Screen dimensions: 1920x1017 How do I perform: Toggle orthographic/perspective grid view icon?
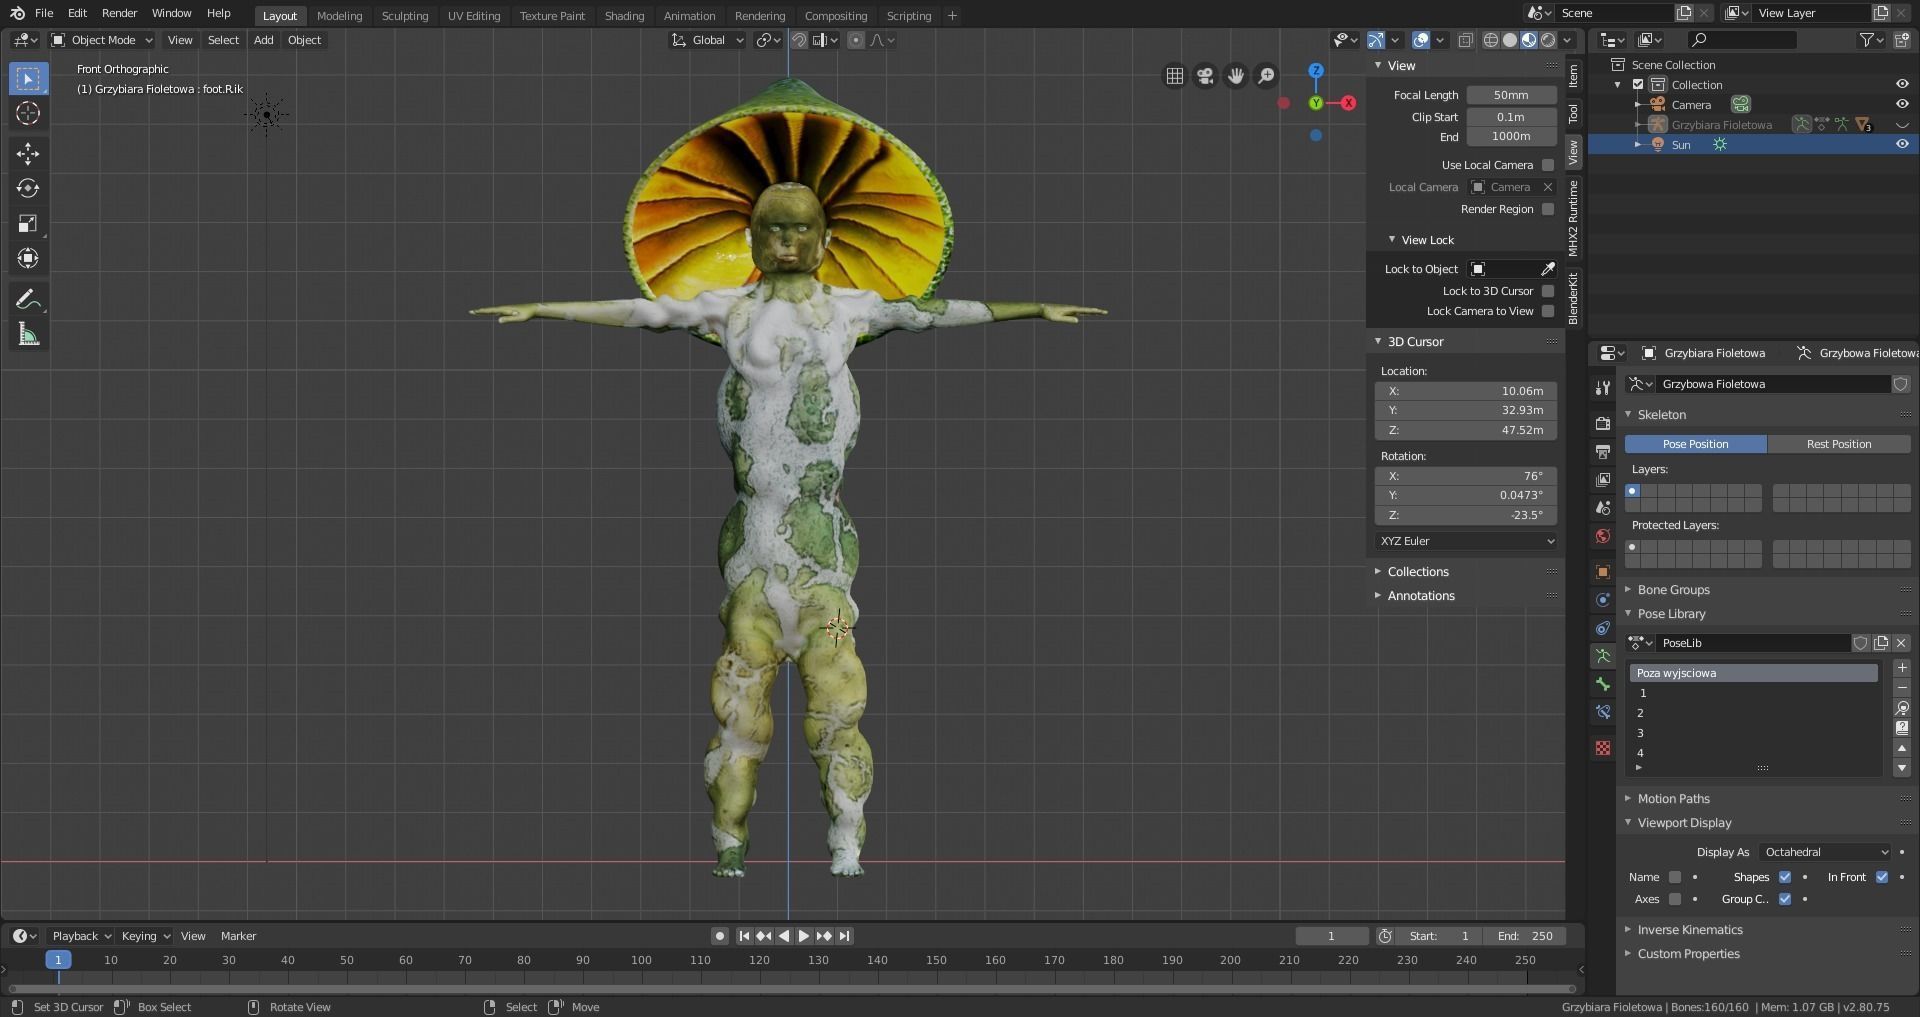[1175, 76]
